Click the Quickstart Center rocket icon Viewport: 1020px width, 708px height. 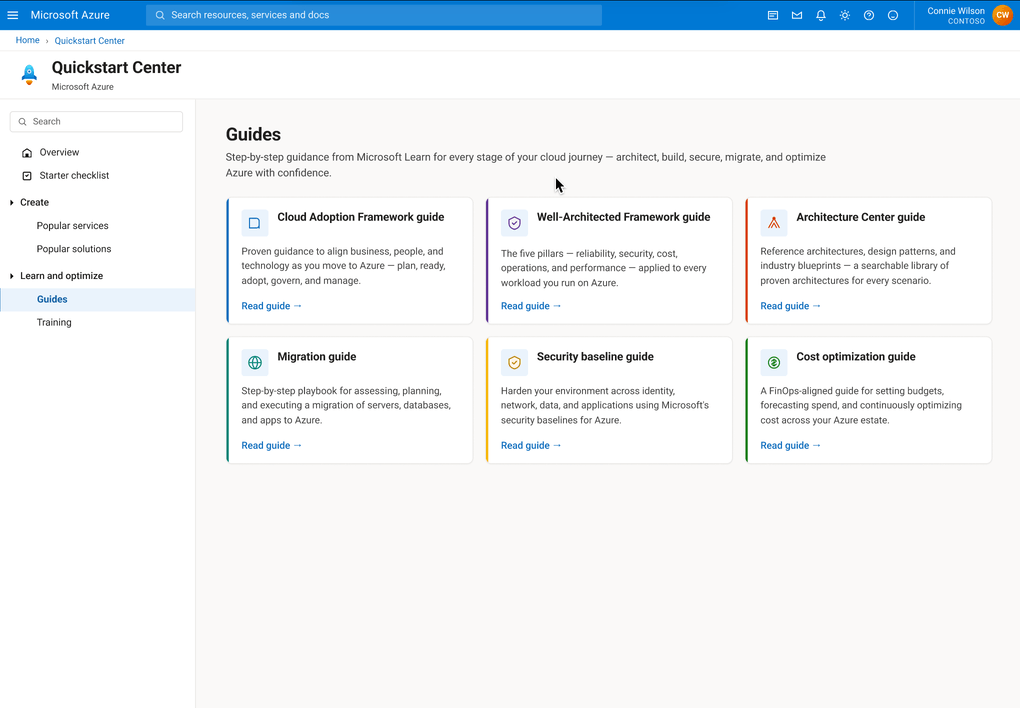pyautogui.click(x=29, y=75)
